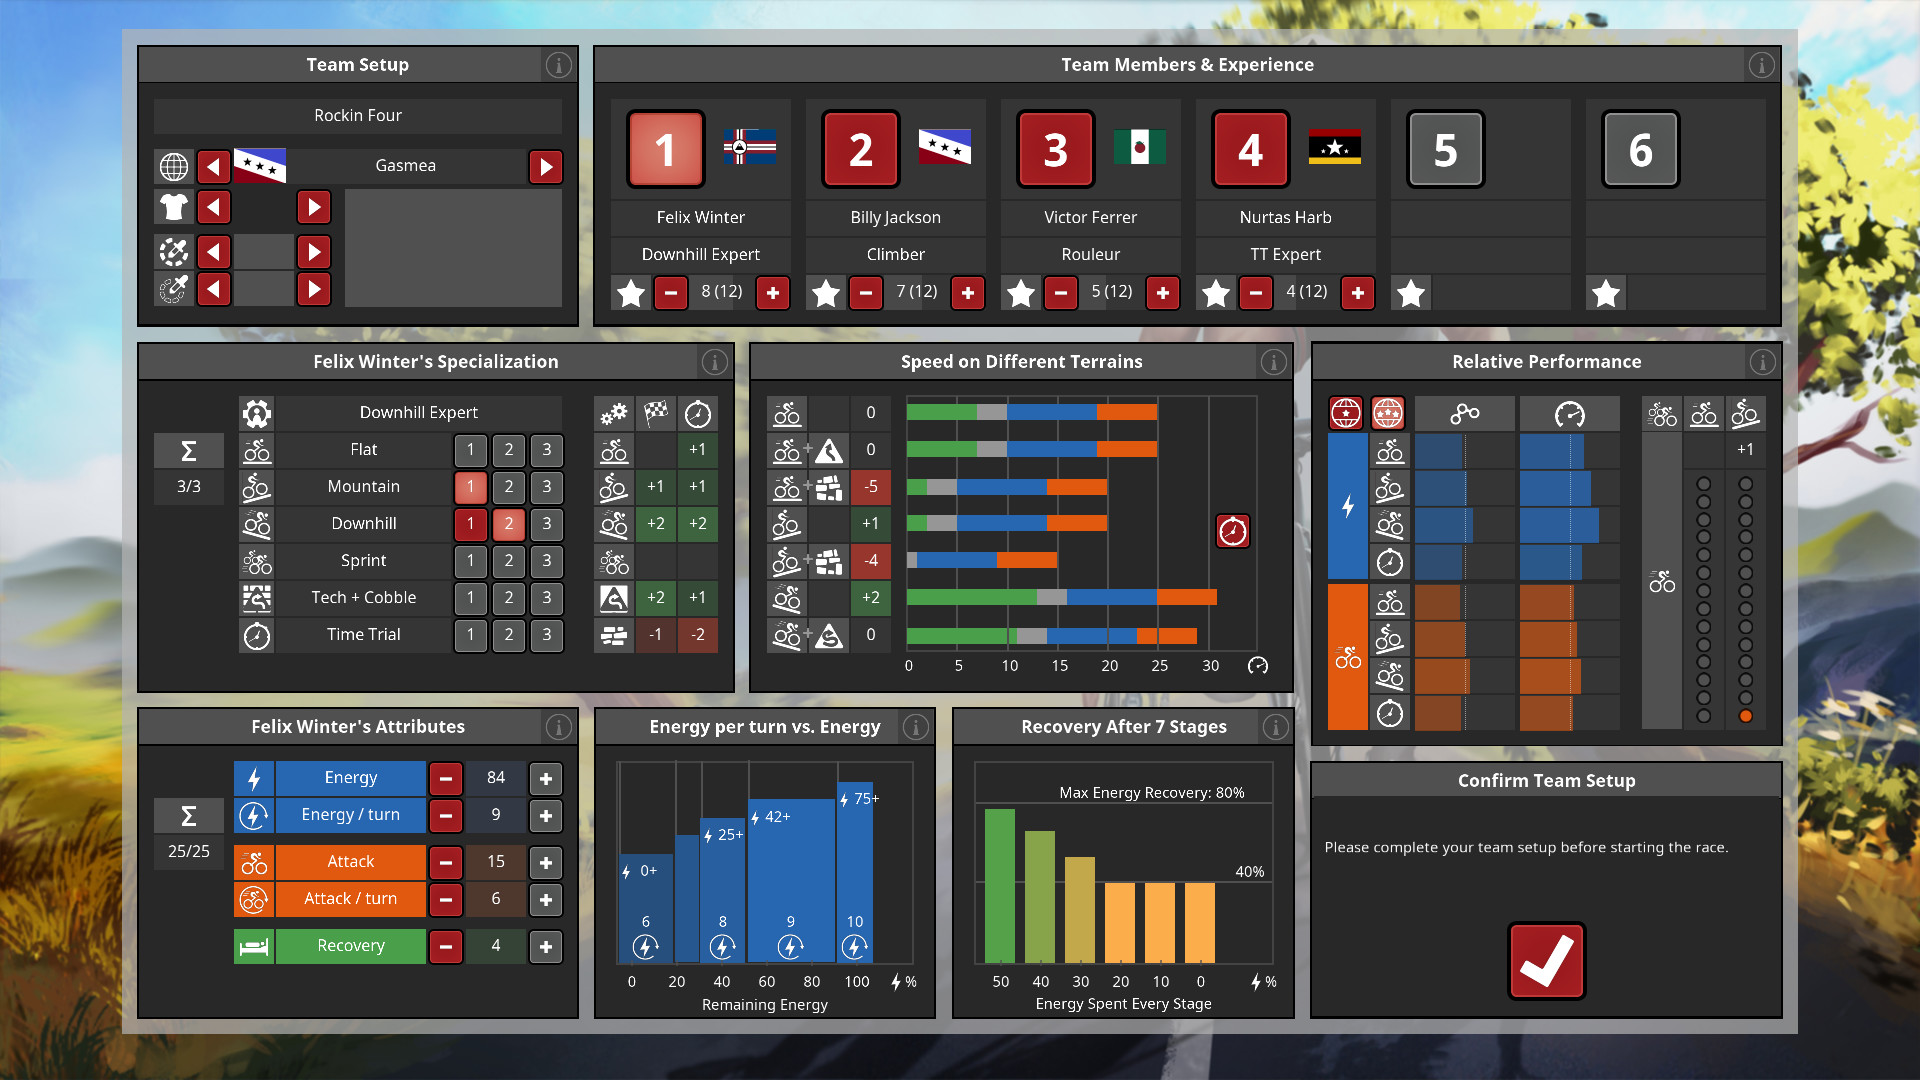Click globe nationality icon in Team Setup

(174, 166)
